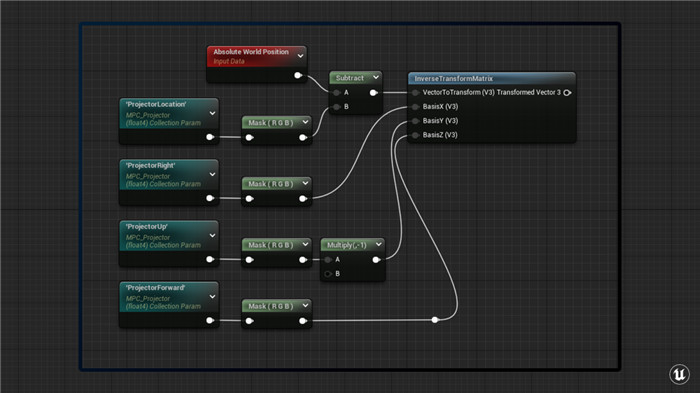This screenshot has height=393, width=700.
Task: Click the 'ProjectorLocation' output pin
Action: [x=210, y=137]
